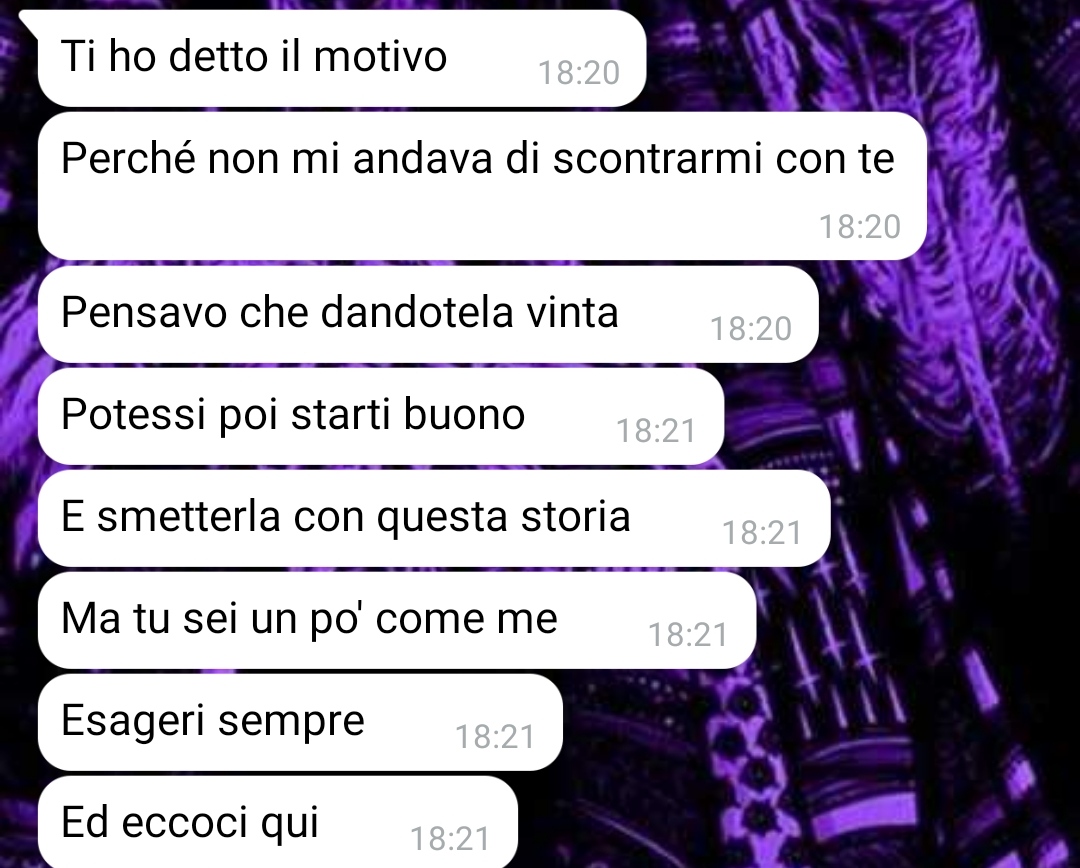Tap the 'Potessi poi starti buono' message
The height and width of the screenshot is (868, 1080).
click(x=293, y=415)
